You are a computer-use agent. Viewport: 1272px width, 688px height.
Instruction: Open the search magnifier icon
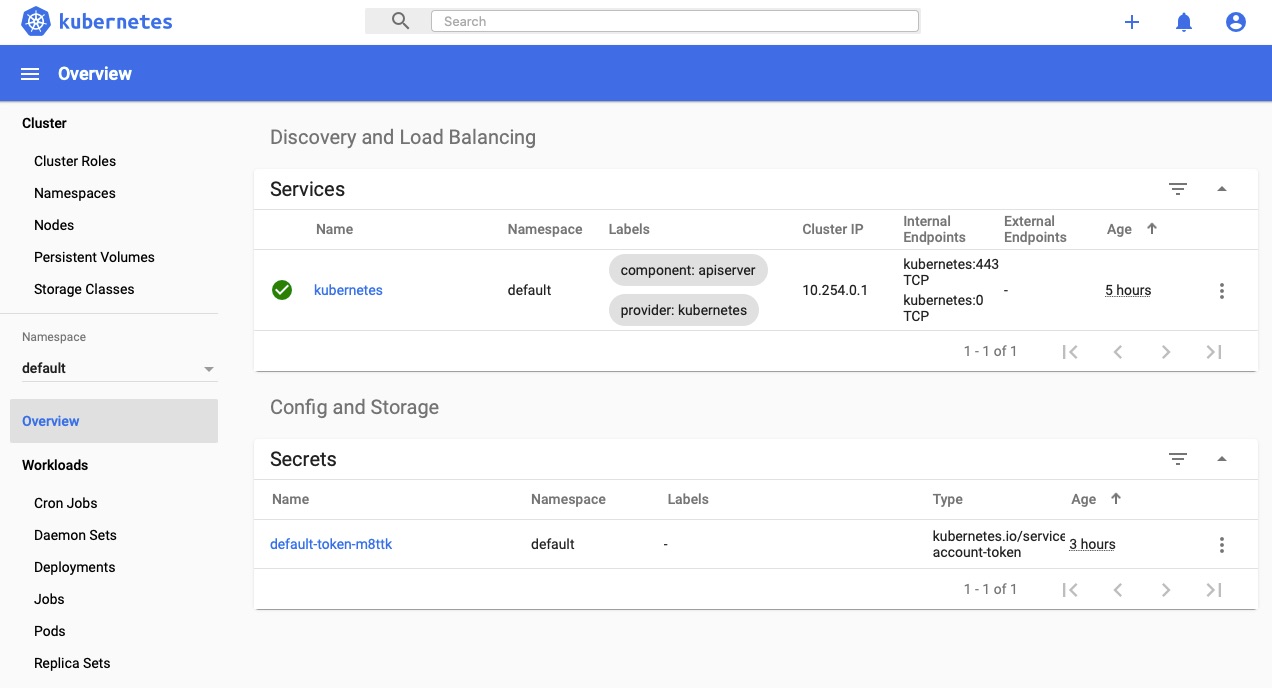point(398,20)
